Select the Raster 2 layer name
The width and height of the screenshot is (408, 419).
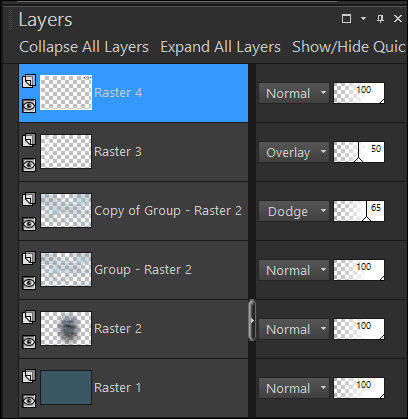(x=118, y=329)
